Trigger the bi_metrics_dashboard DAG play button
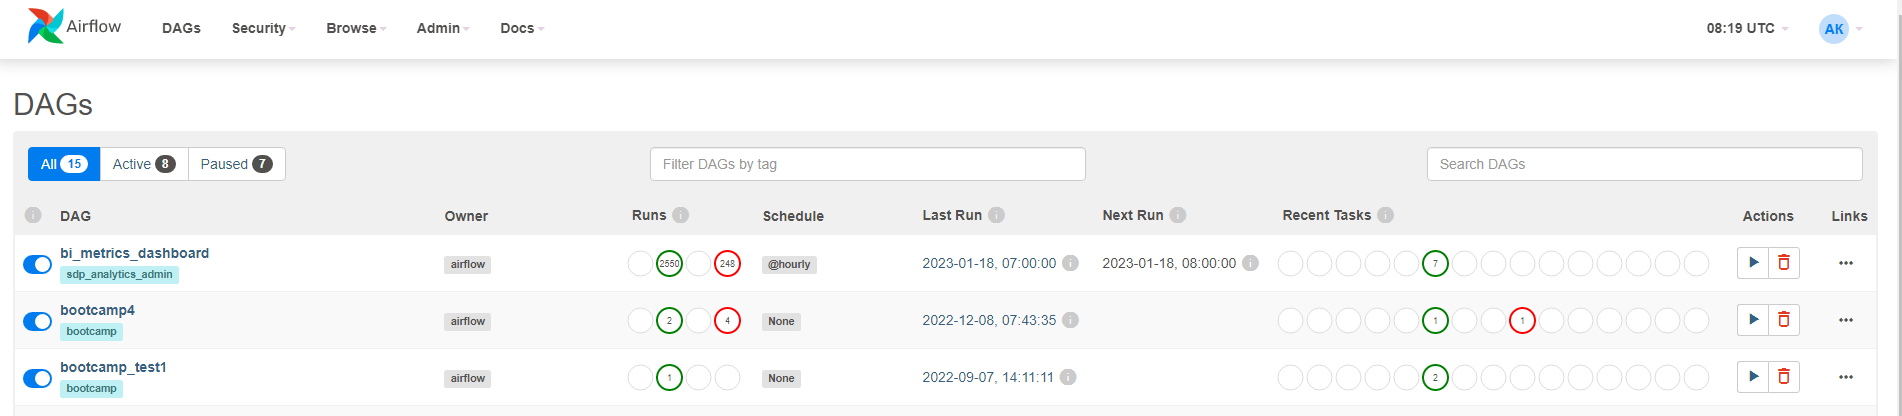This screenshot has height=416, width=1902. pyautogui.click(x=1753, y=263)
